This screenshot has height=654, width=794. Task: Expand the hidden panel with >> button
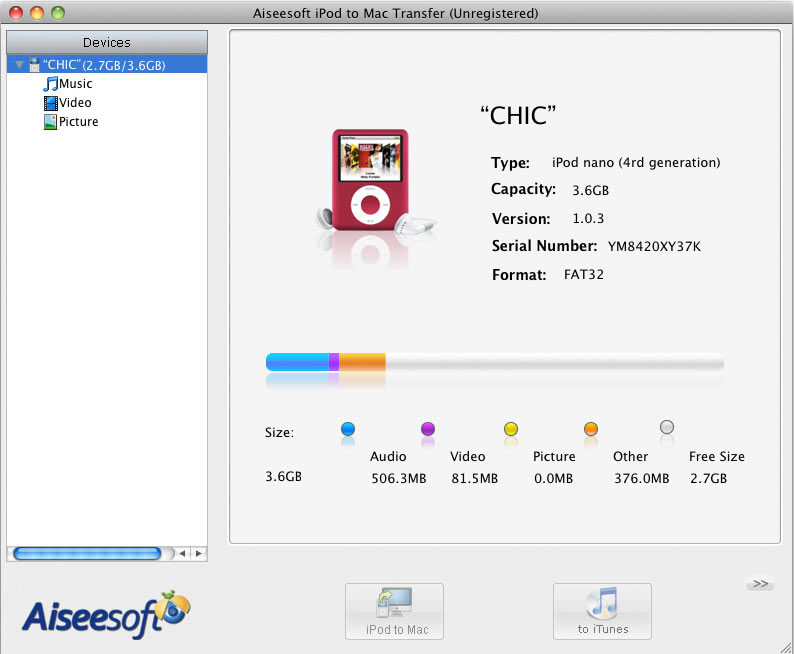point(761,583)
